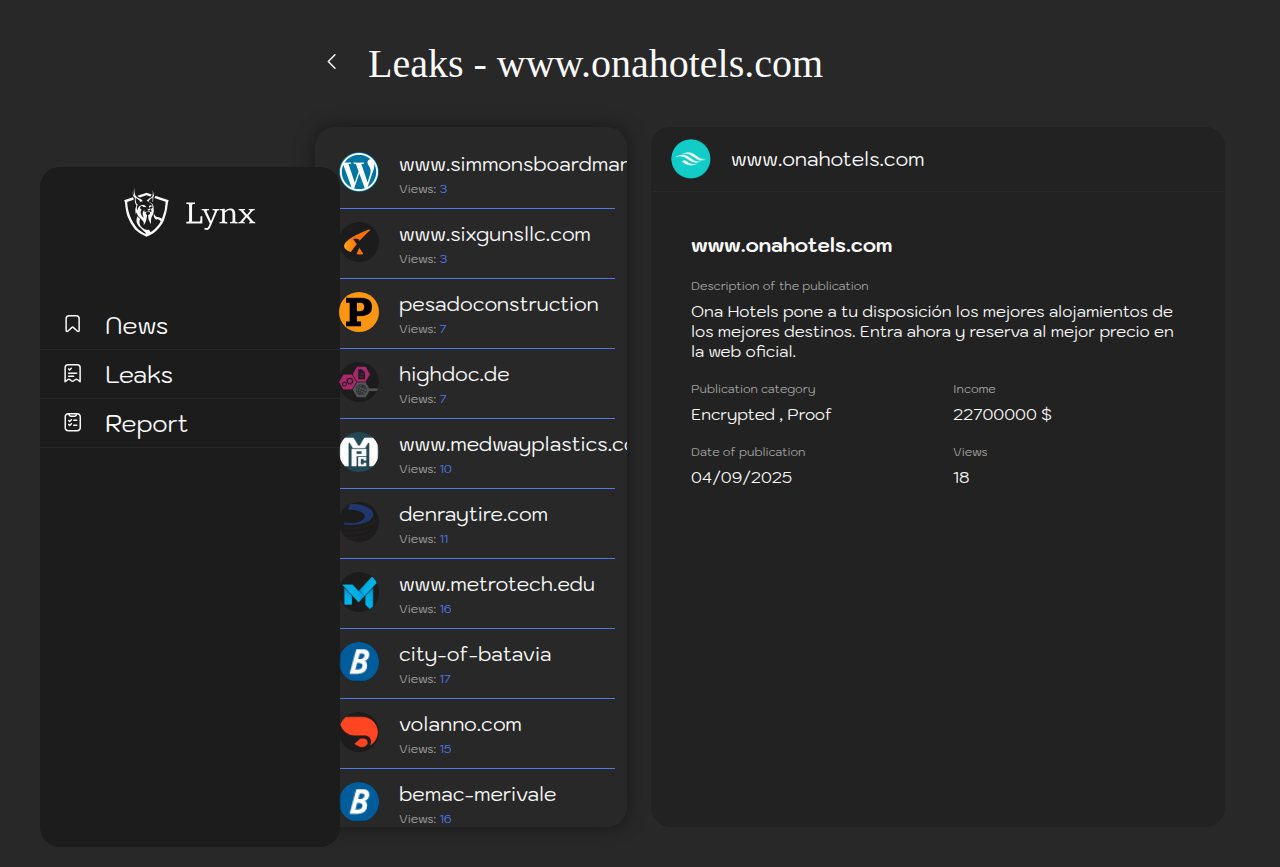Go back using the left chevron arrow
This screenshot has width=1280, height=867.
[332, 62]
